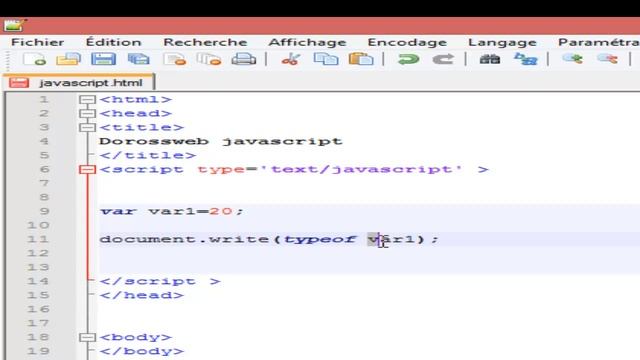Cut selection using the scissors icon
640x360 pixels.
291,59
